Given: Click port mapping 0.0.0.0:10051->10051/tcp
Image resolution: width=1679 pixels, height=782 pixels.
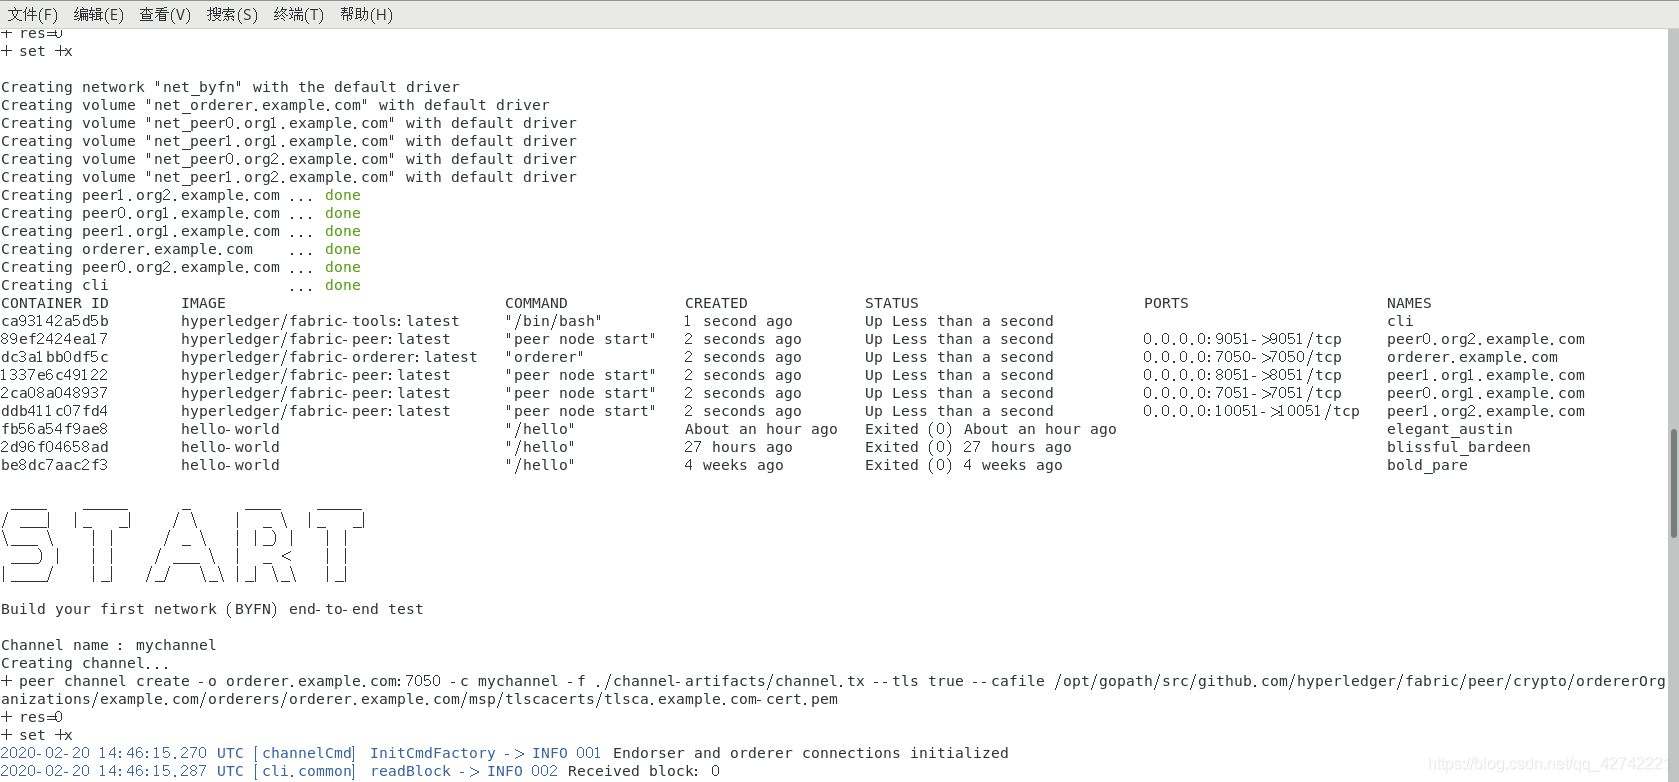Looking at the screenshot, I should pos(1252,411).
